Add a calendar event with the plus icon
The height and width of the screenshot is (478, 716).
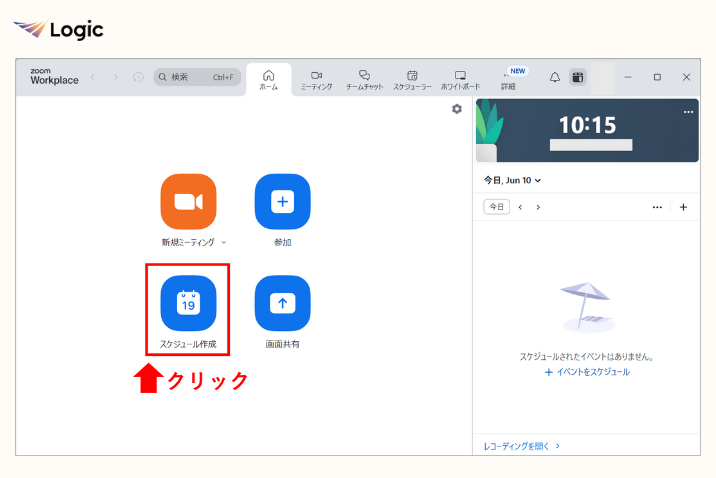pyautogui.click(x=683, y=207)
